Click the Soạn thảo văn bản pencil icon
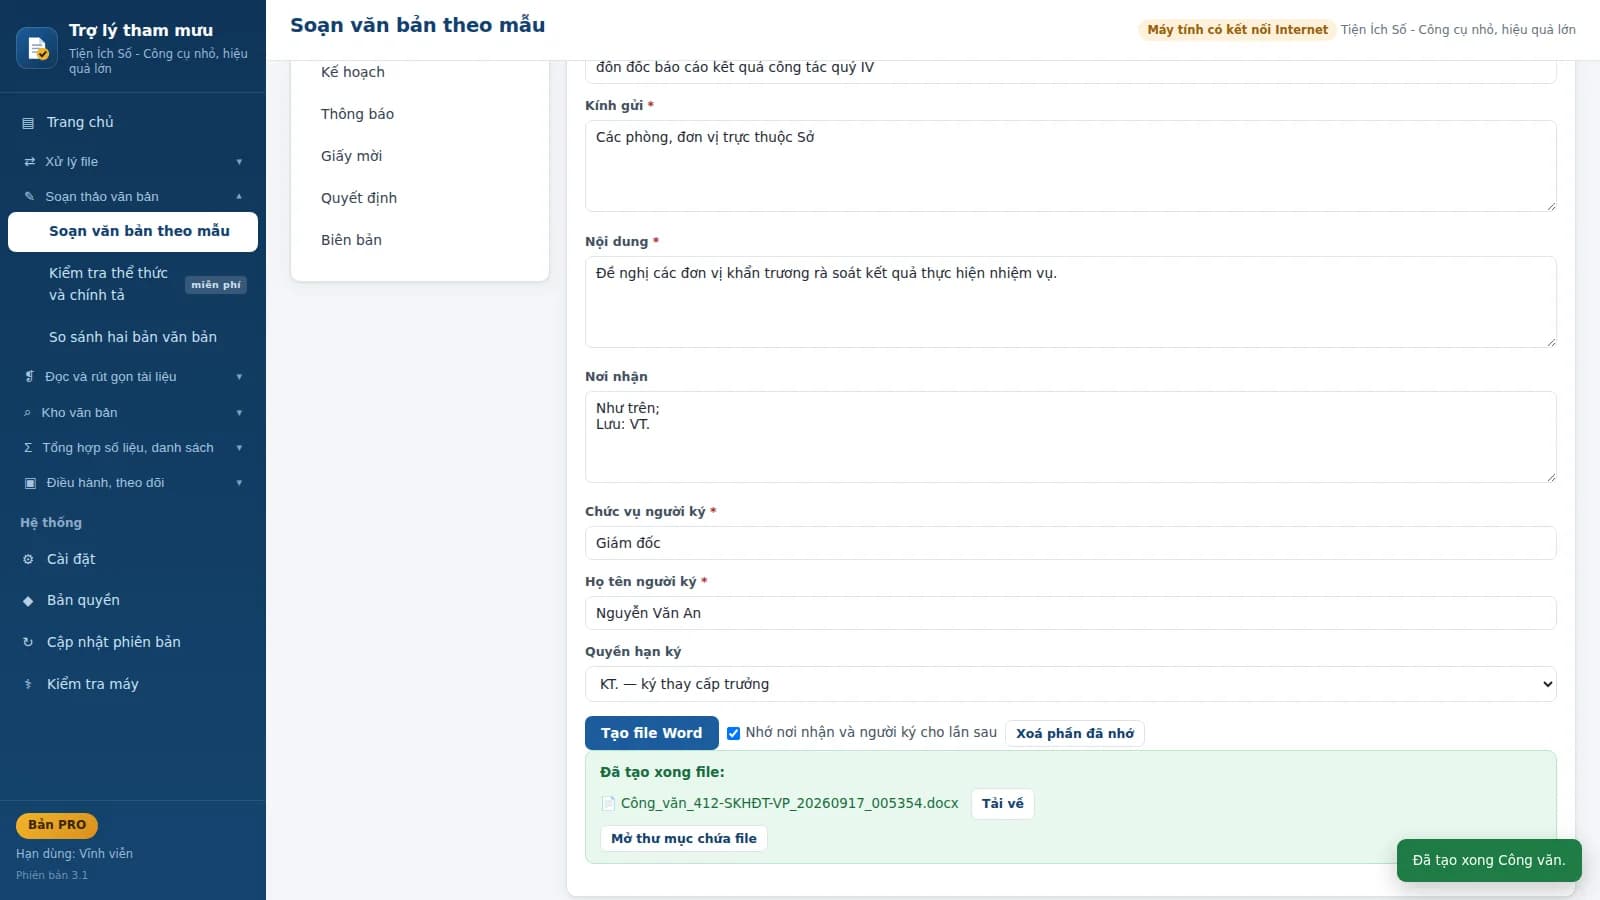Screen dimensions: 1600x900 [x=29, y=197]
